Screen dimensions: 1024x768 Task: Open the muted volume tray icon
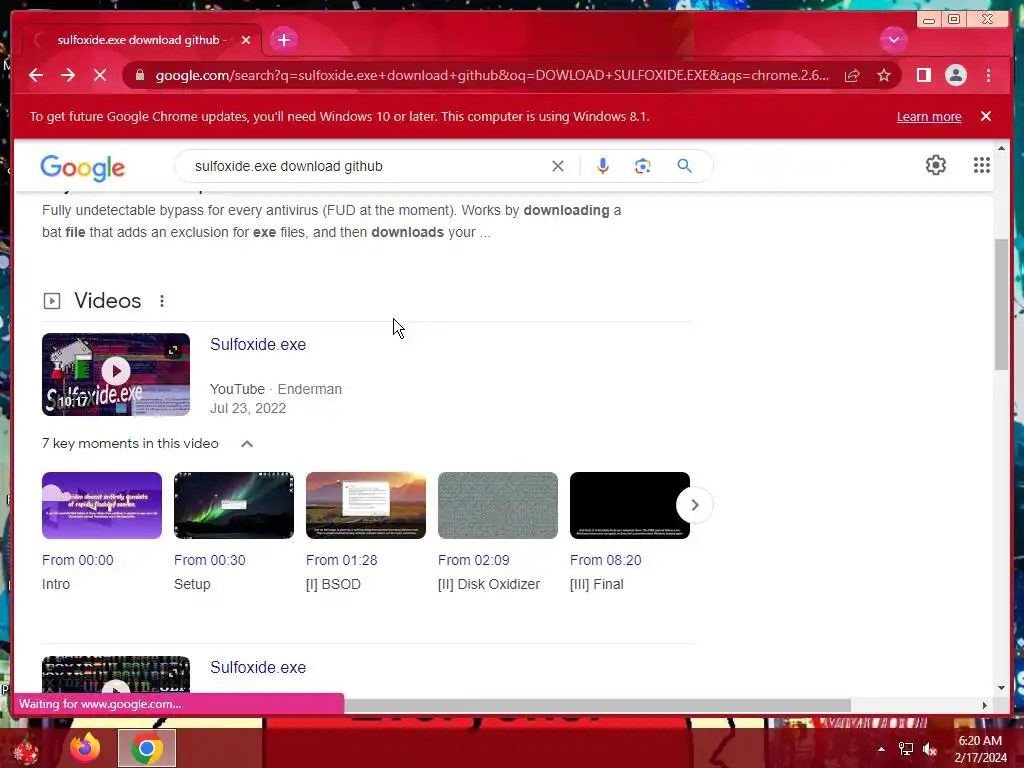(930, 749)
